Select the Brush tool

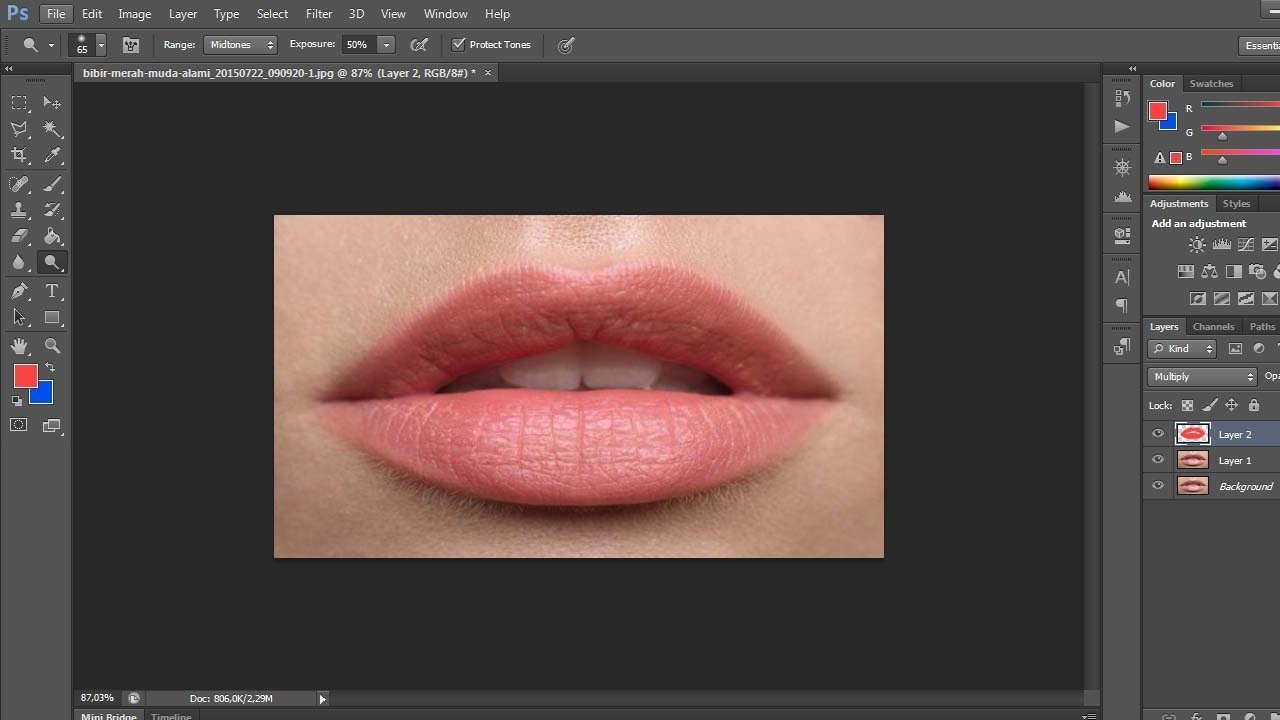coord(53,184)
